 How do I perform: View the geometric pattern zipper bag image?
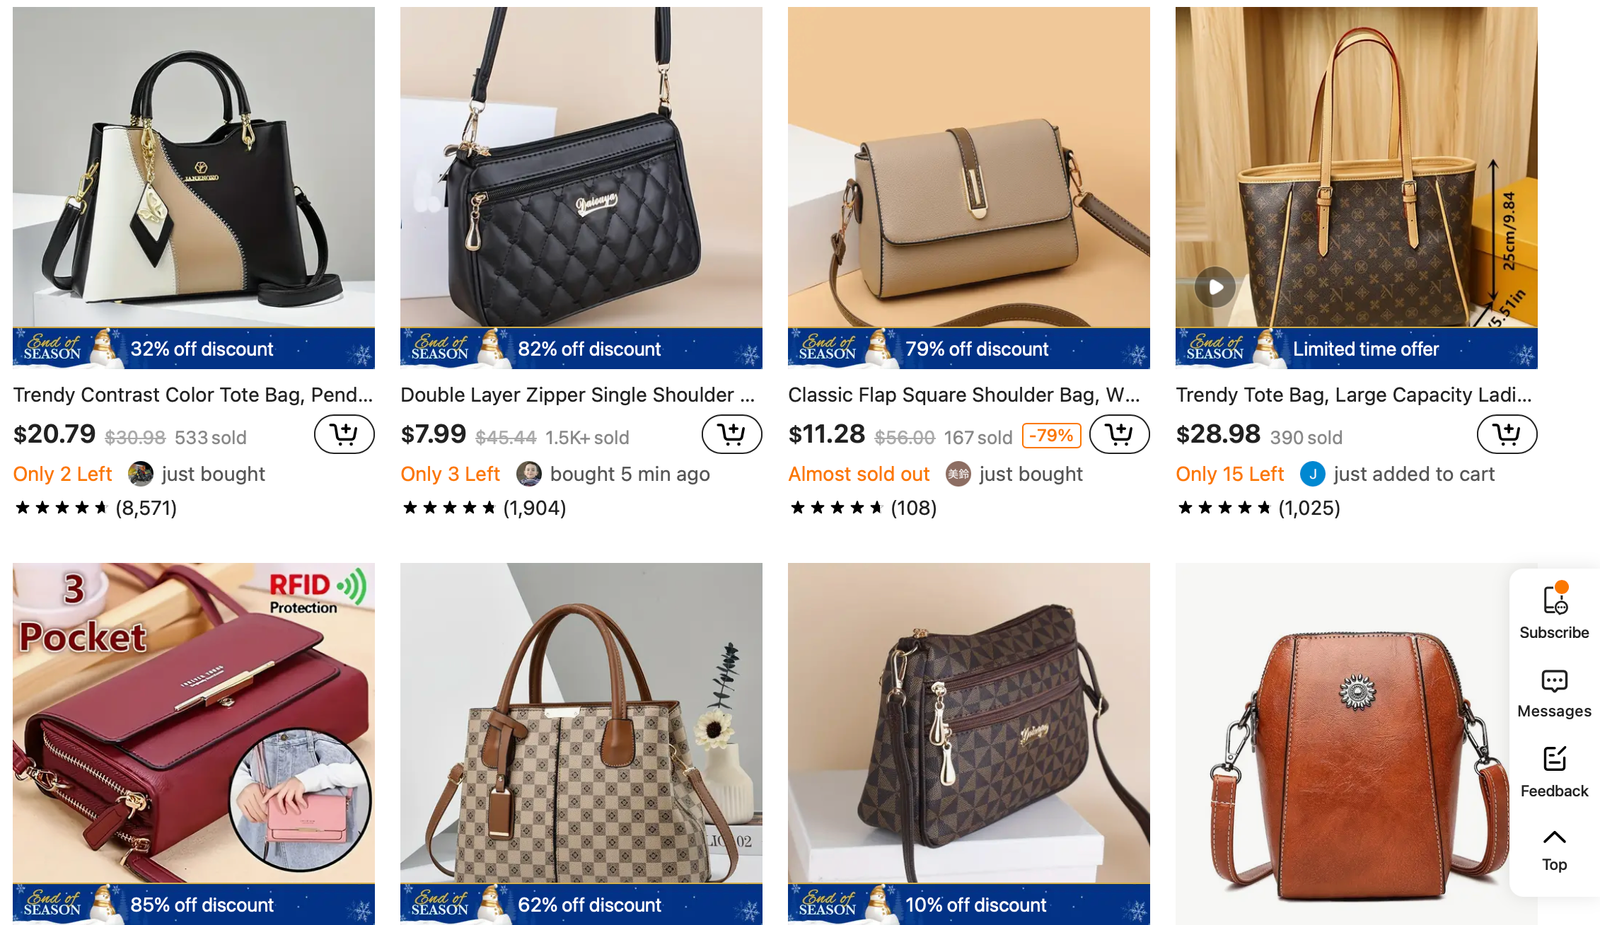tap(969, 723)
